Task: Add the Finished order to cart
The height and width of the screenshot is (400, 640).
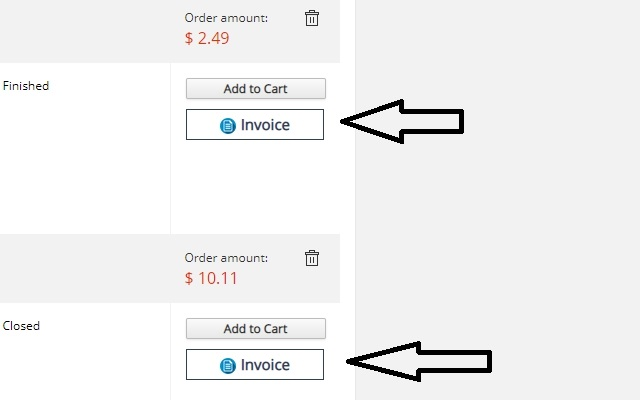Action: [255, 89]
